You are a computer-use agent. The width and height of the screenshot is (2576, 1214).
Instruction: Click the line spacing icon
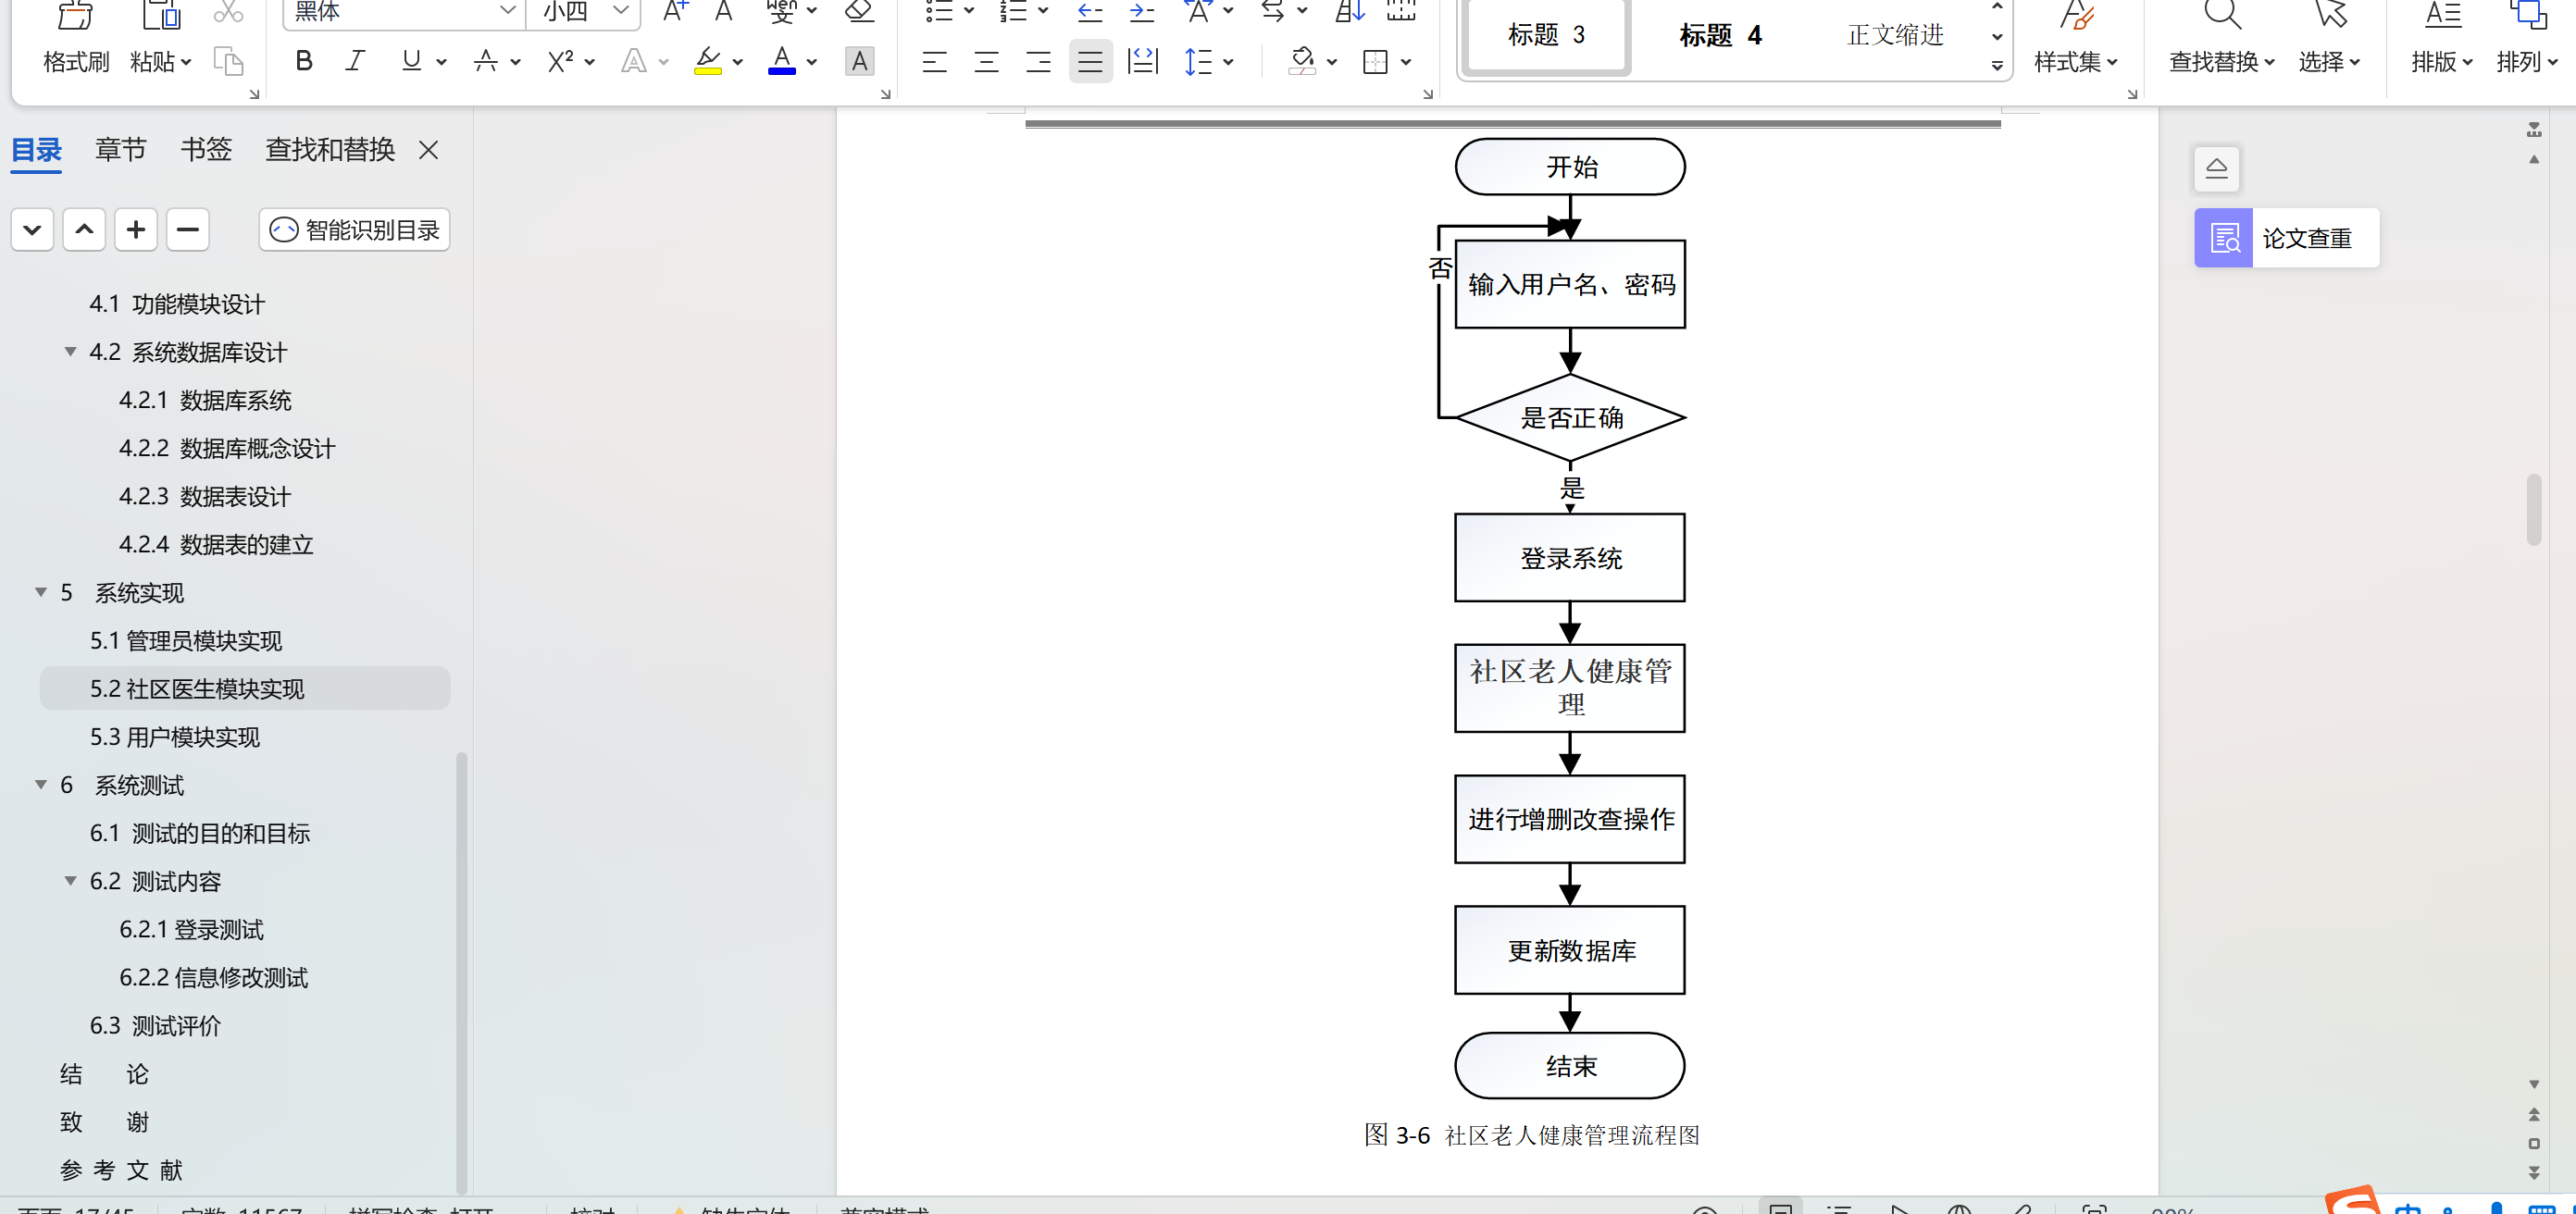(x=1198, y=62)
